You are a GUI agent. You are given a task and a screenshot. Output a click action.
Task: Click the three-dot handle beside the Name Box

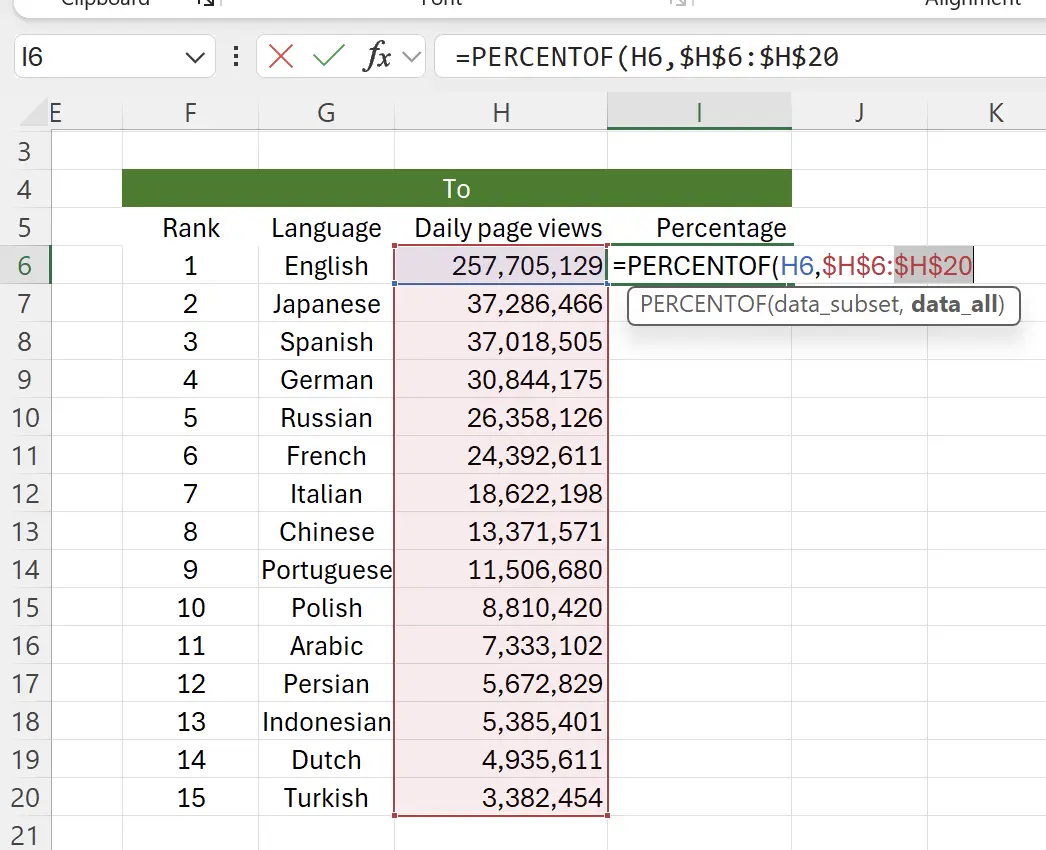pos(235,56)
